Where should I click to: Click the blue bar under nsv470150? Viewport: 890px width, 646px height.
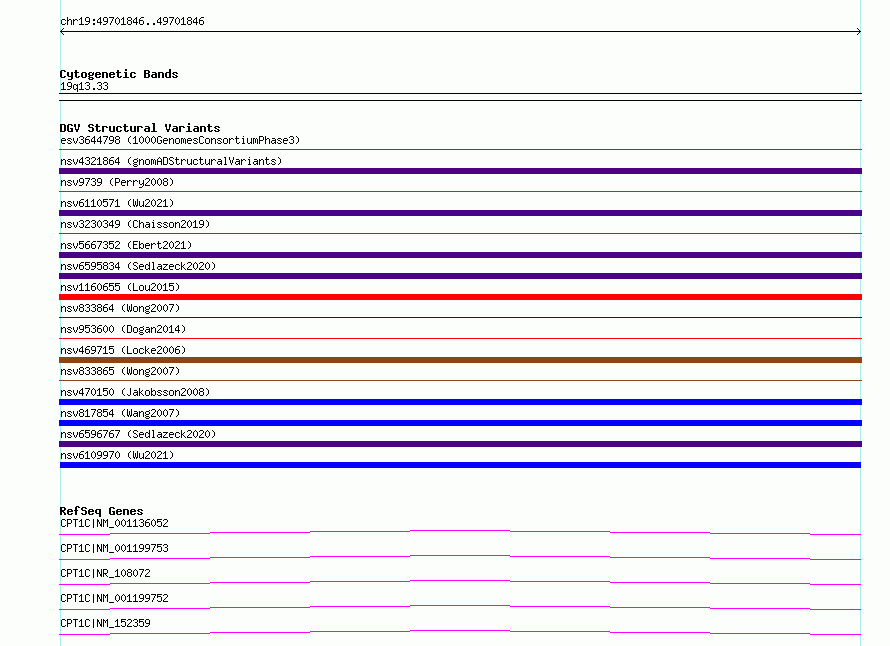460,402
